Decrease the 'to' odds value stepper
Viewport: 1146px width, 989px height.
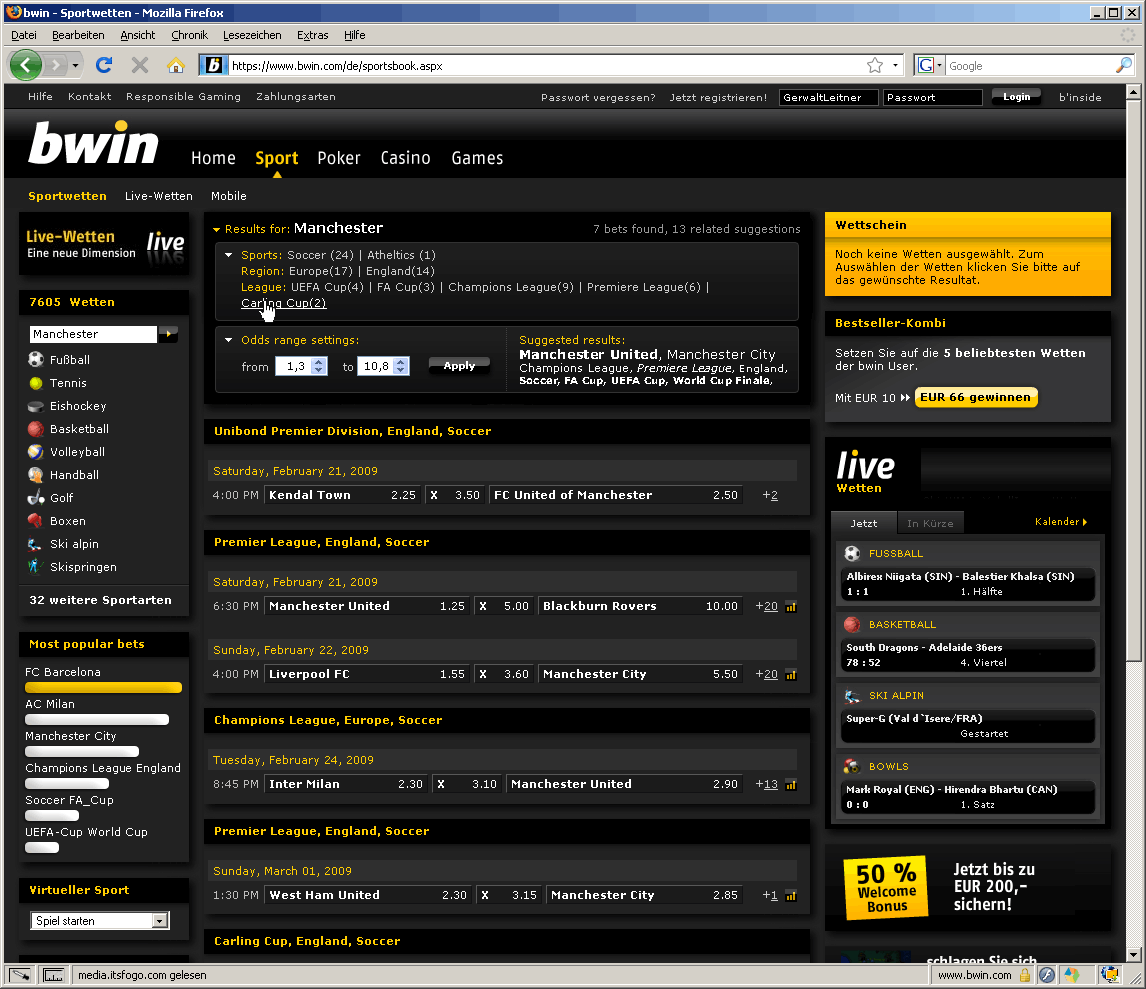point(400,371)
